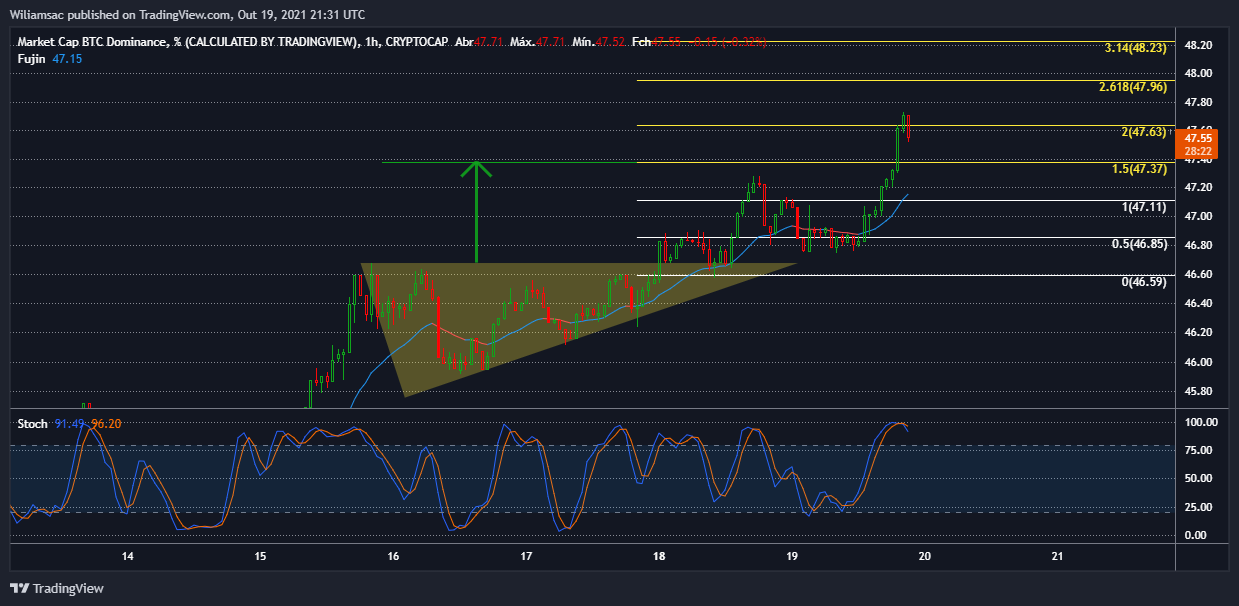1239x606 pixels.
Task: Click the date label 21 on time axis
Action: (x=1058, y=557)
